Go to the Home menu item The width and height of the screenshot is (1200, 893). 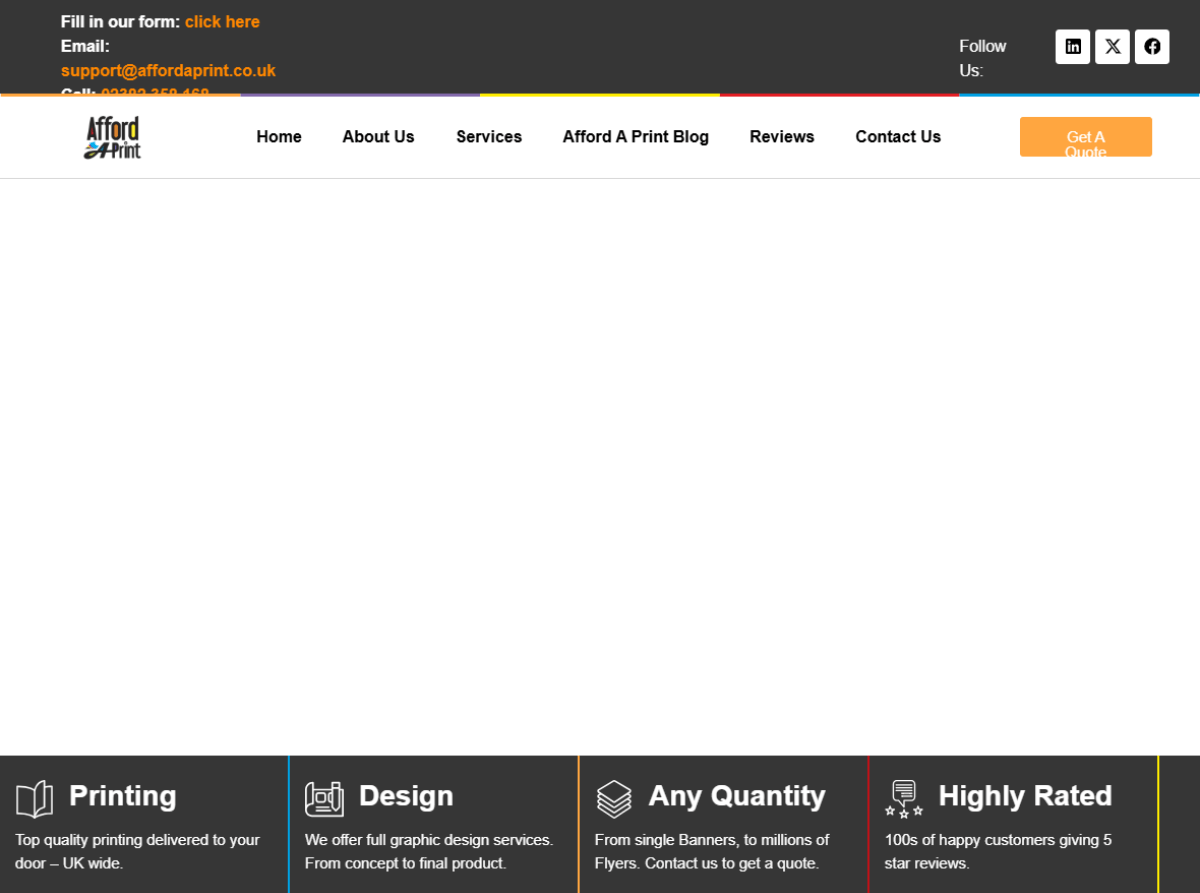pos(279,137)
